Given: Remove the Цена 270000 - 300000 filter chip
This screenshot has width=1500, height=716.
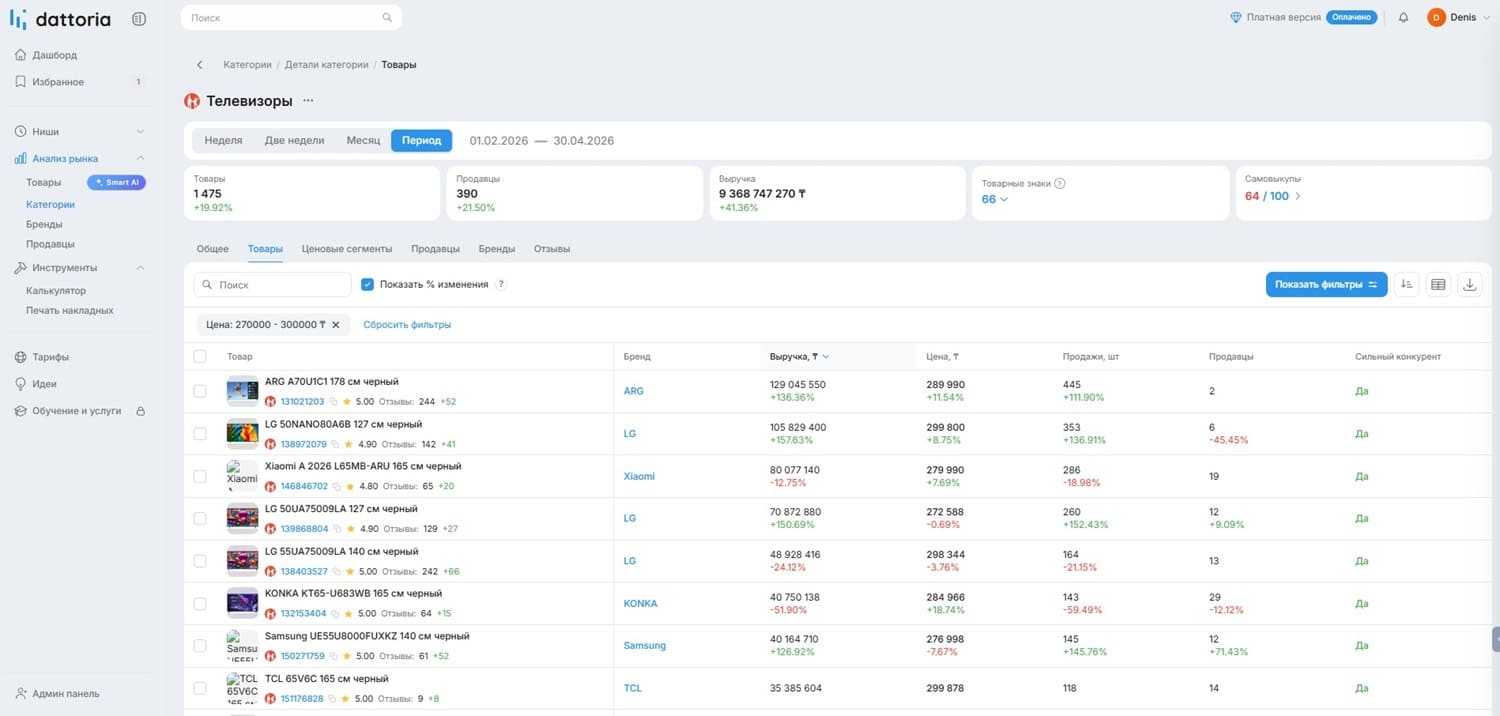Looking at the screenshot, I should coord(336,325).
